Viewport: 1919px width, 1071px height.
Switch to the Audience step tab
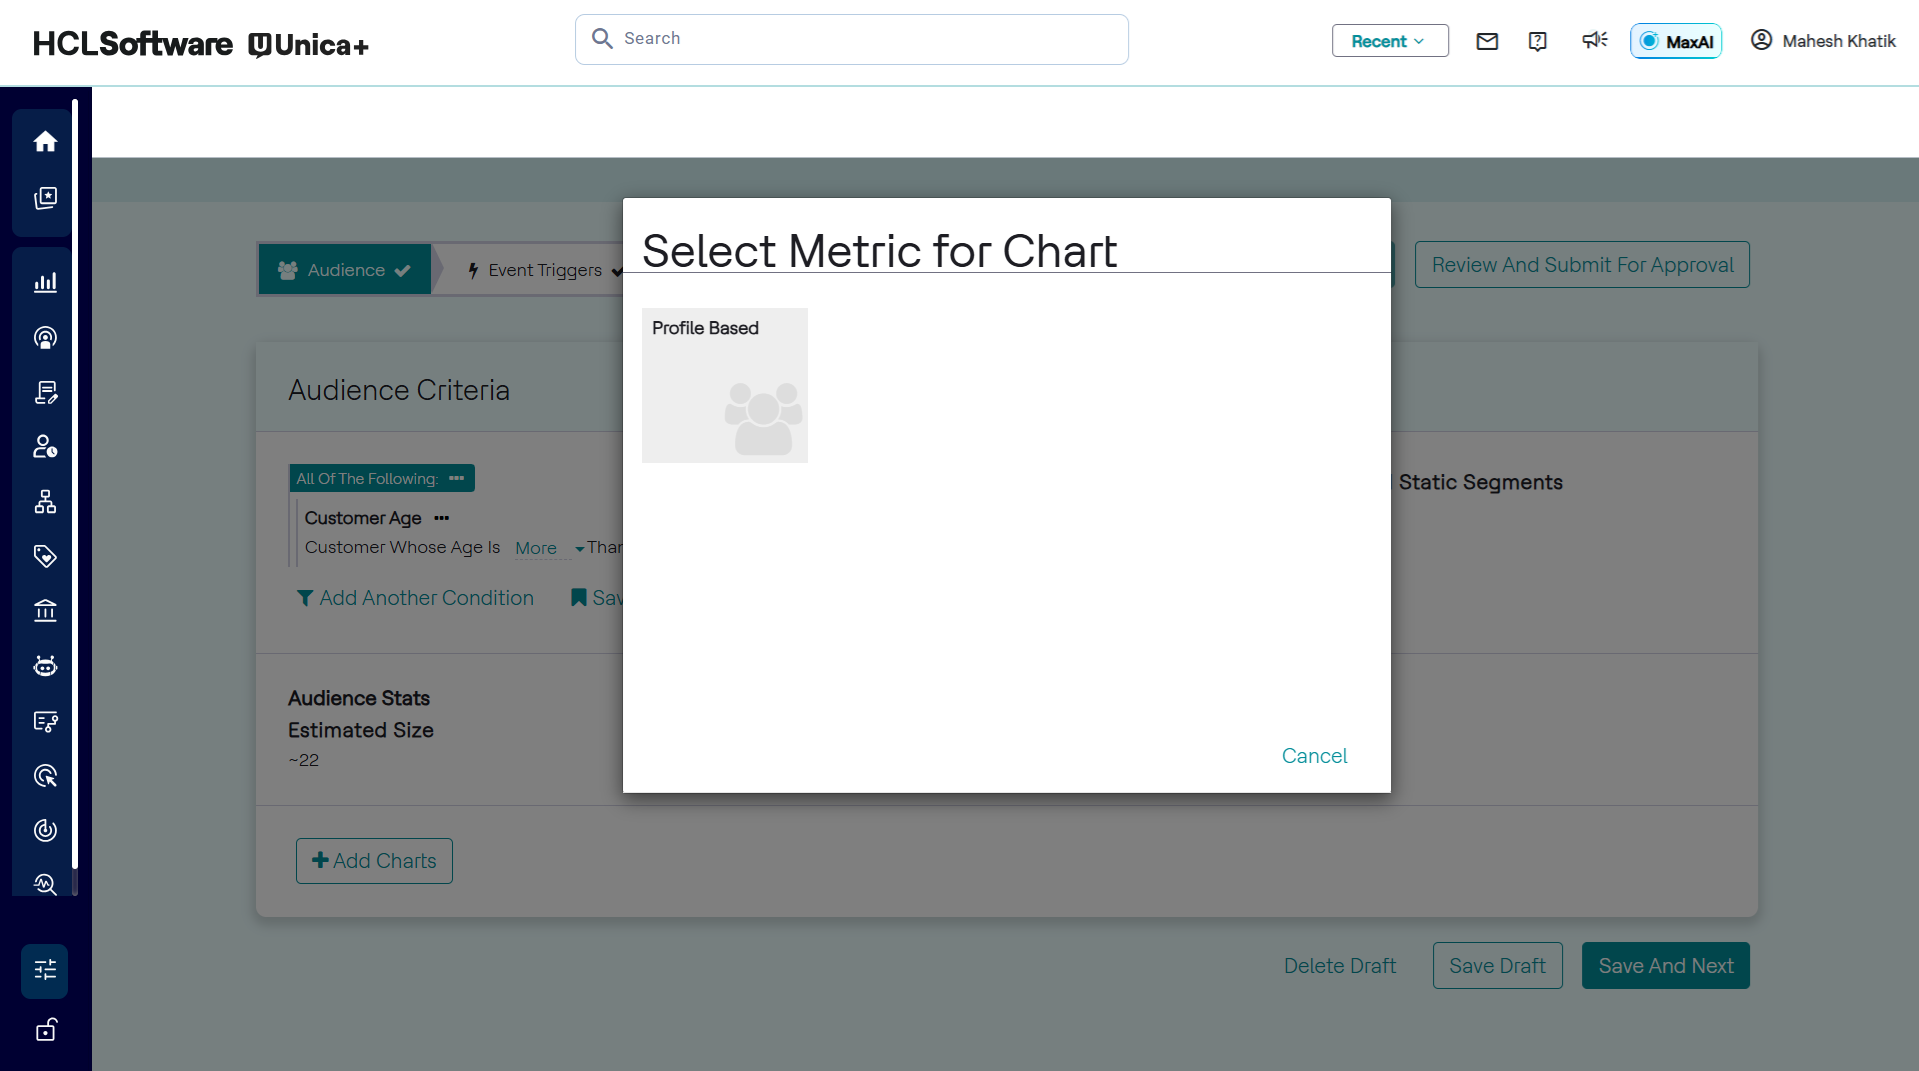[345, 270]
